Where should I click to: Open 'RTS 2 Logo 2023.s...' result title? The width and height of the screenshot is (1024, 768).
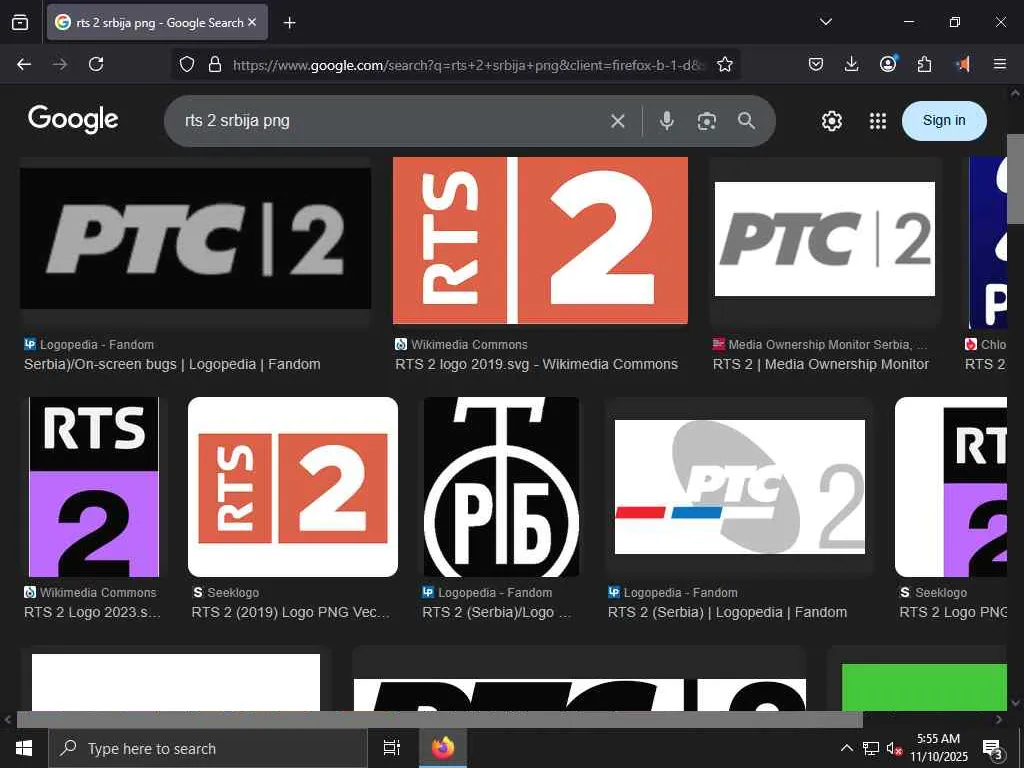click(x=93, y=613)
